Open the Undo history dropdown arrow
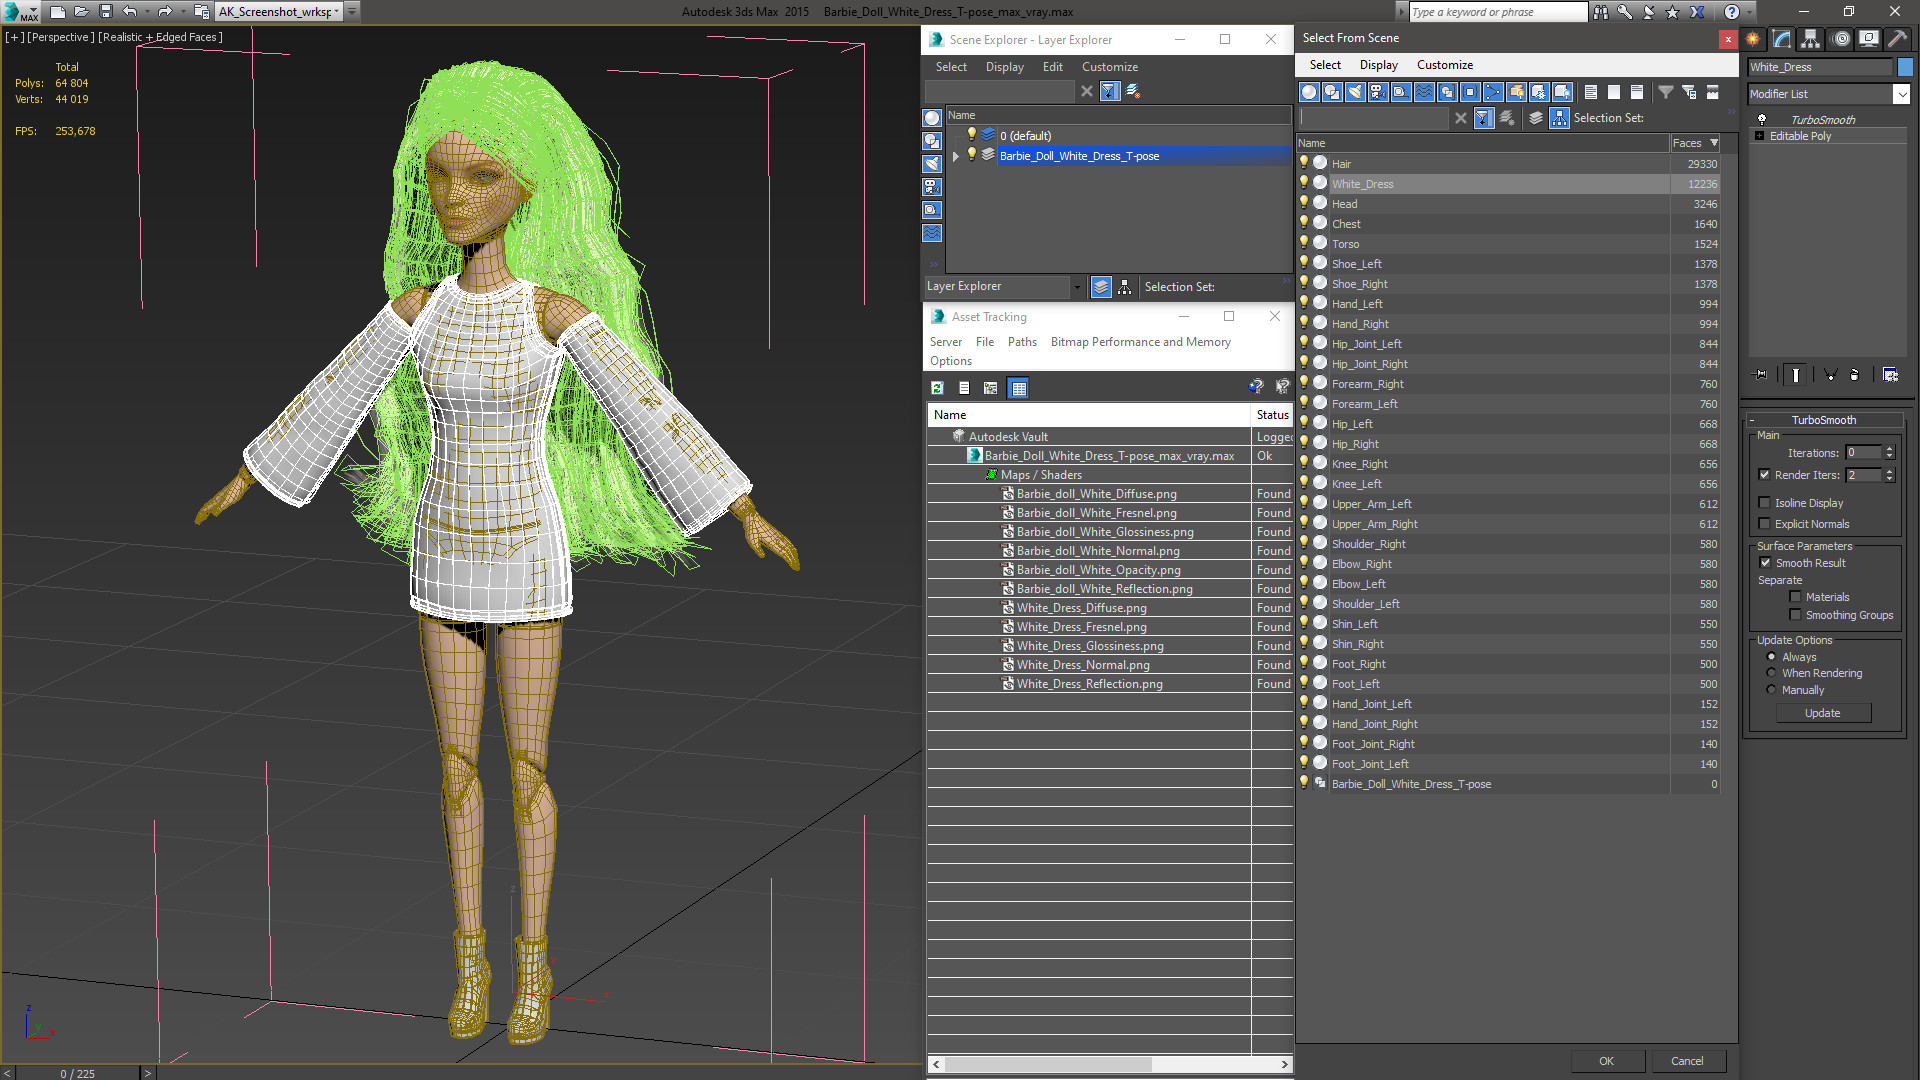This screenshot has height=1080, width=1920. click(147, 12)
